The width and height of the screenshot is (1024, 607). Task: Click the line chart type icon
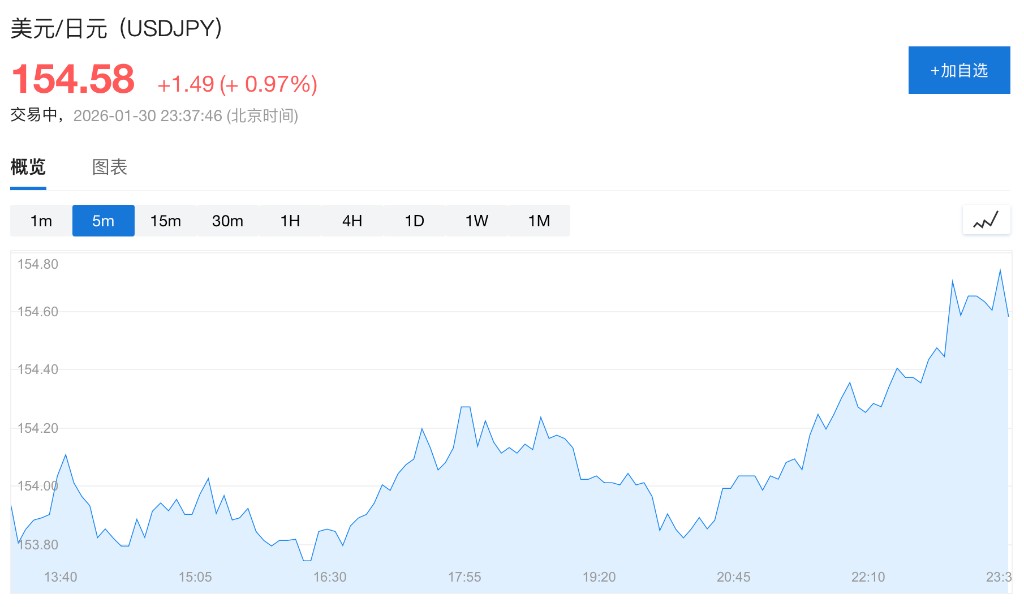pos(986,220)
